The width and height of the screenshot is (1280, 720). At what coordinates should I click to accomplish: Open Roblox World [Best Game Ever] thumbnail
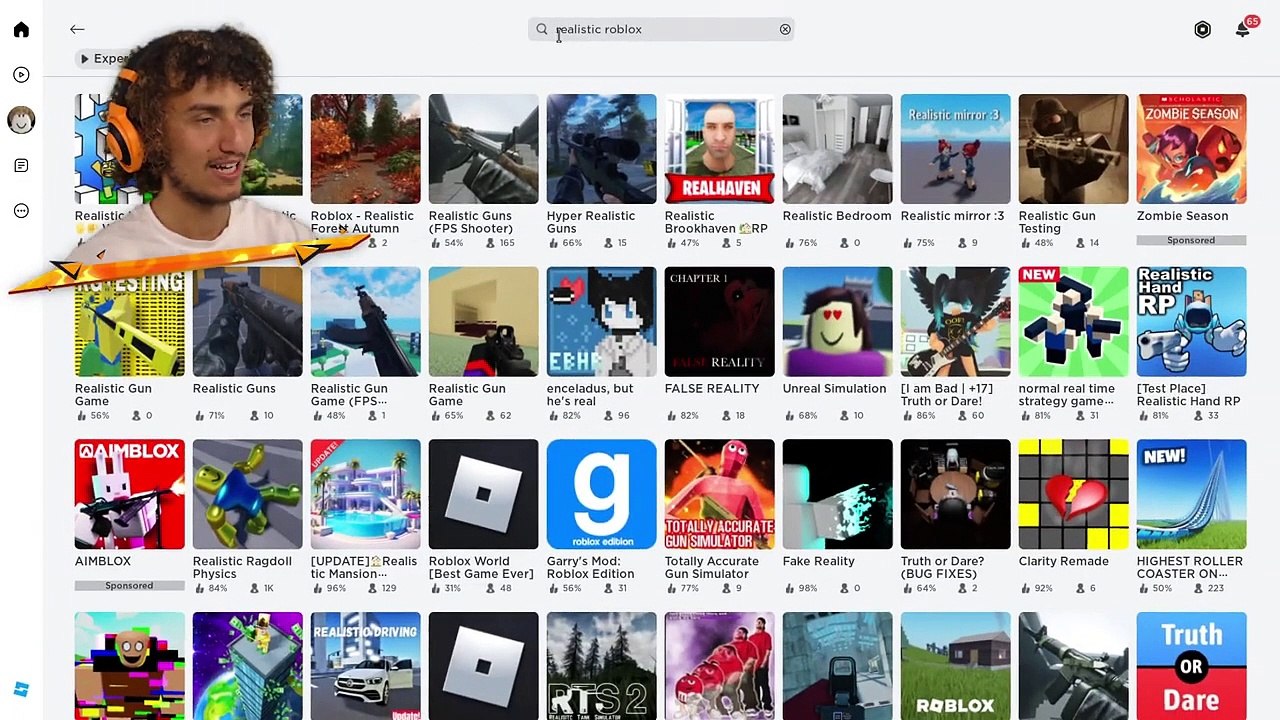pyautogui.click(x=483, y=494)
